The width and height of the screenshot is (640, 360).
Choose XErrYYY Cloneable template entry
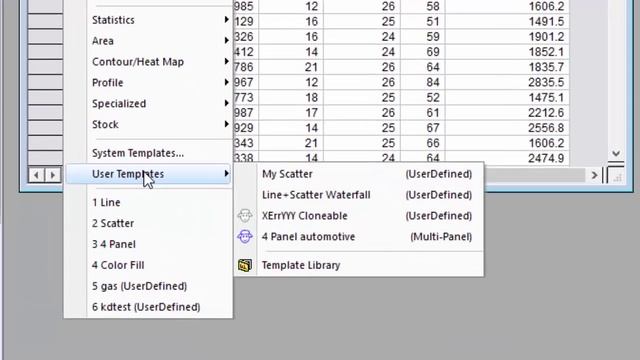coord(359,216)
